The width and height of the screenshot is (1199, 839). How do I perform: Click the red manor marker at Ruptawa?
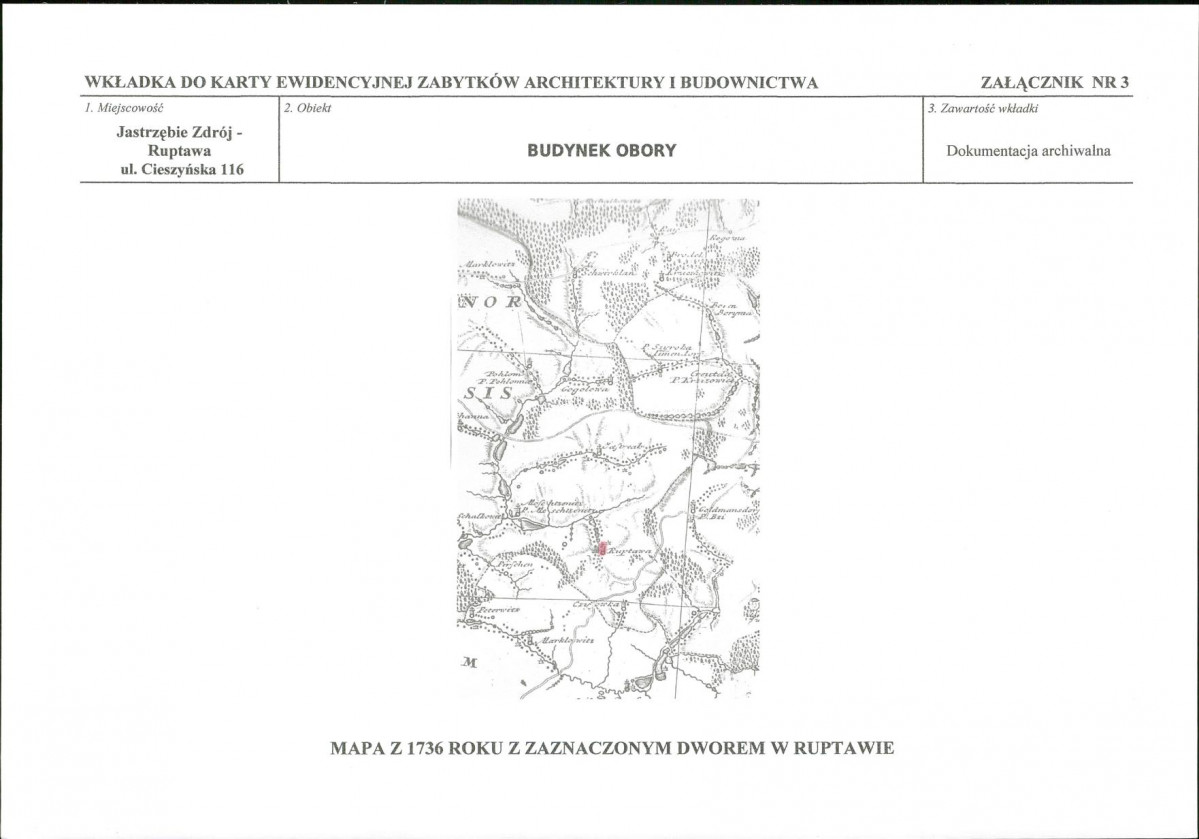click(603, 548)
